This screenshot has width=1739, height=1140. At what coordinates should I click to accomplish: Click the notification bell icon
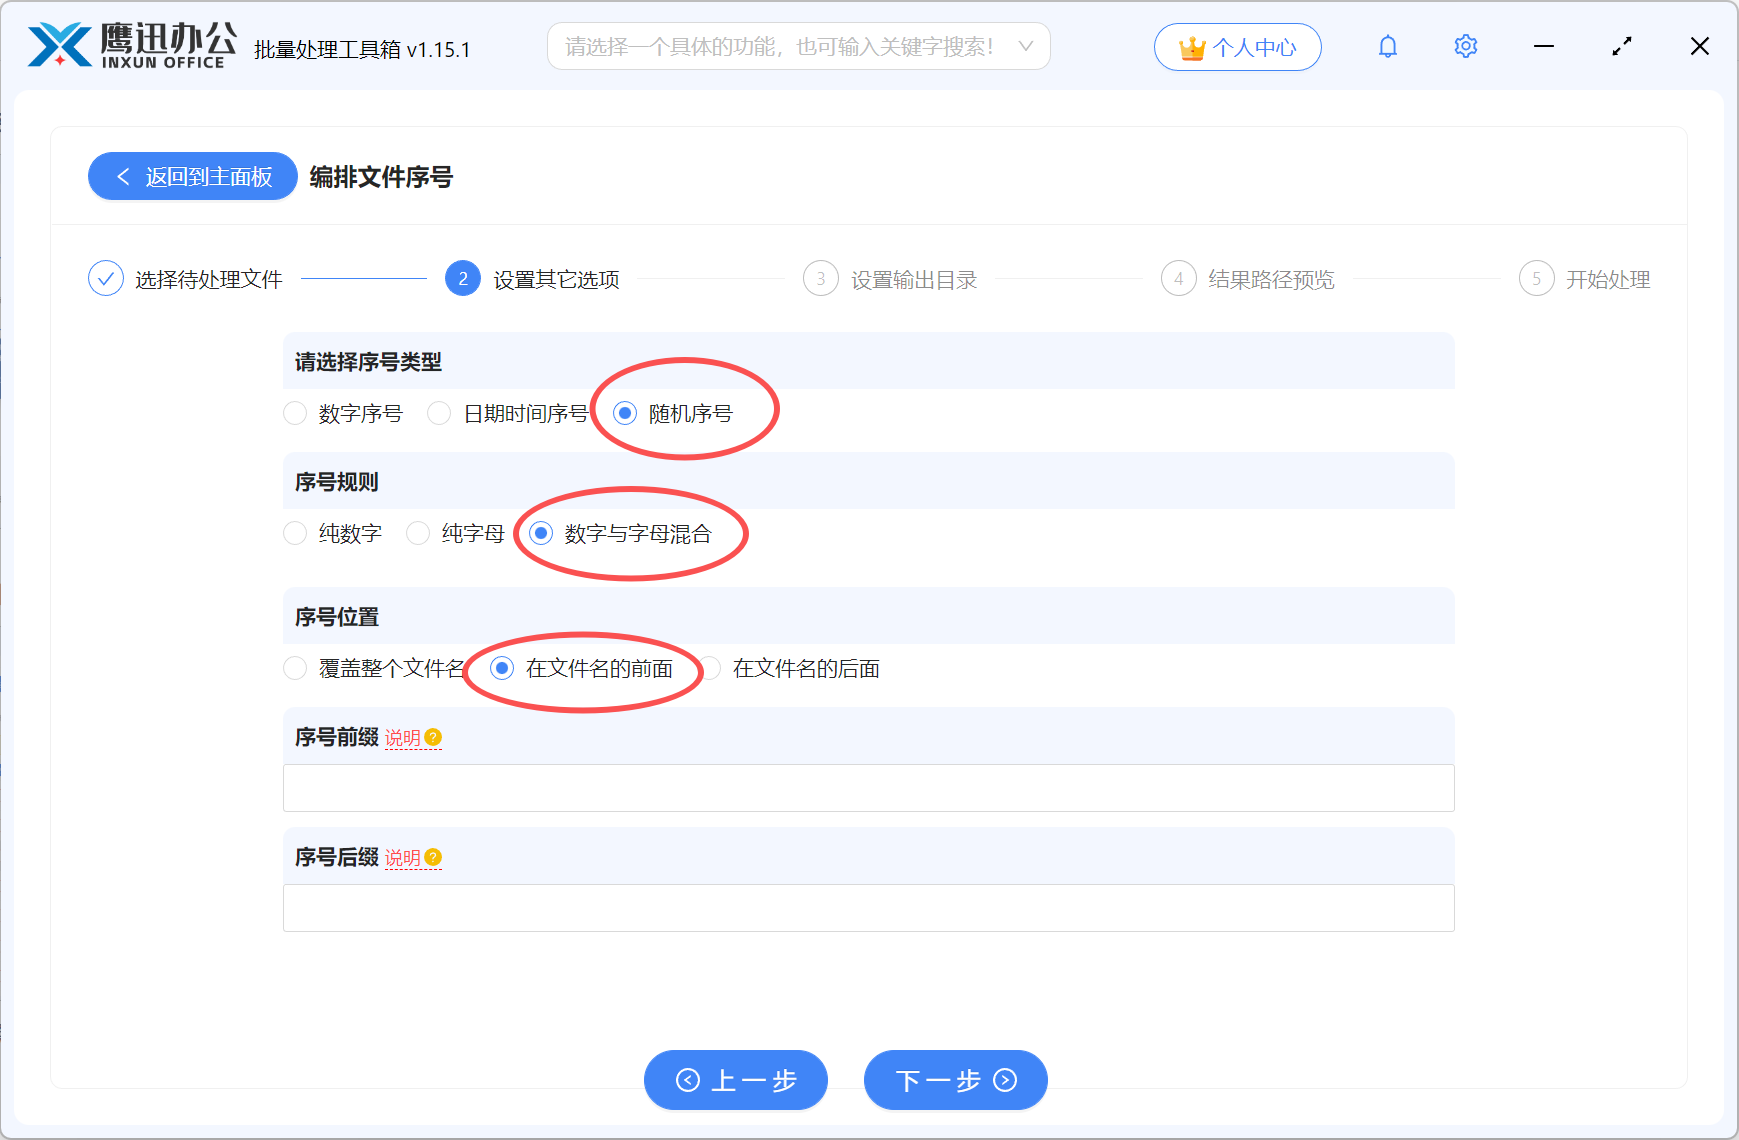coord(1387,46)
